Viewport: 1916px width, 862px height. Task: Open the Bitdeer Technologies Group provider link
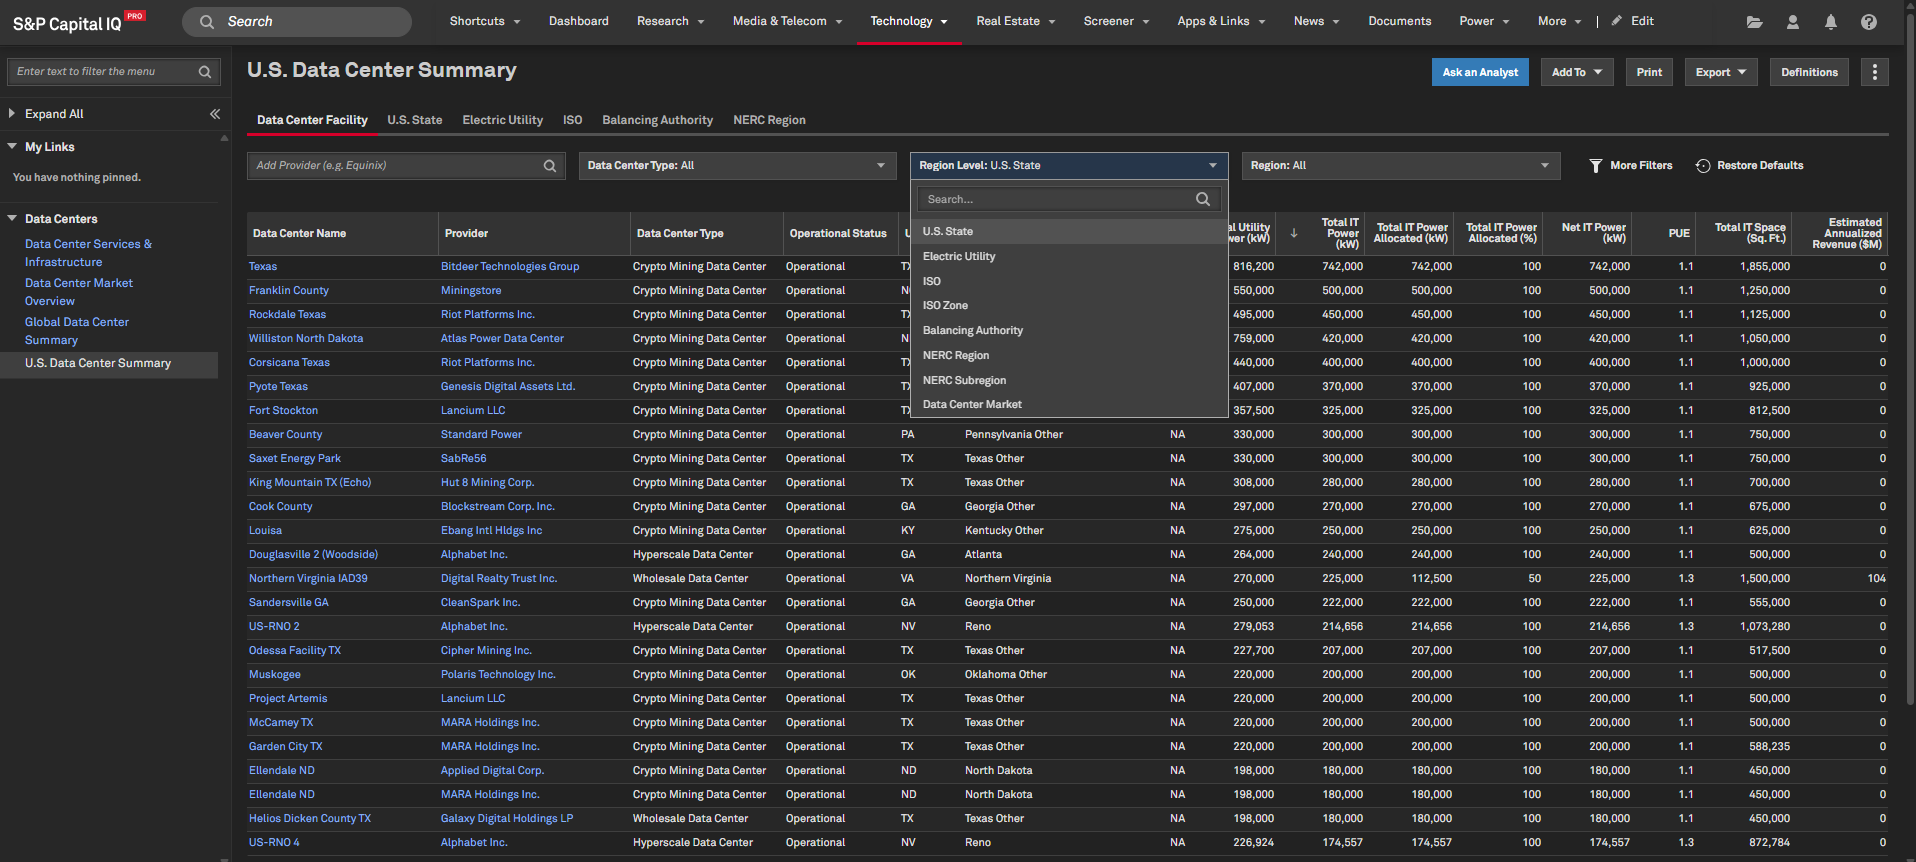pyautogui.click(x=510, y=267)
